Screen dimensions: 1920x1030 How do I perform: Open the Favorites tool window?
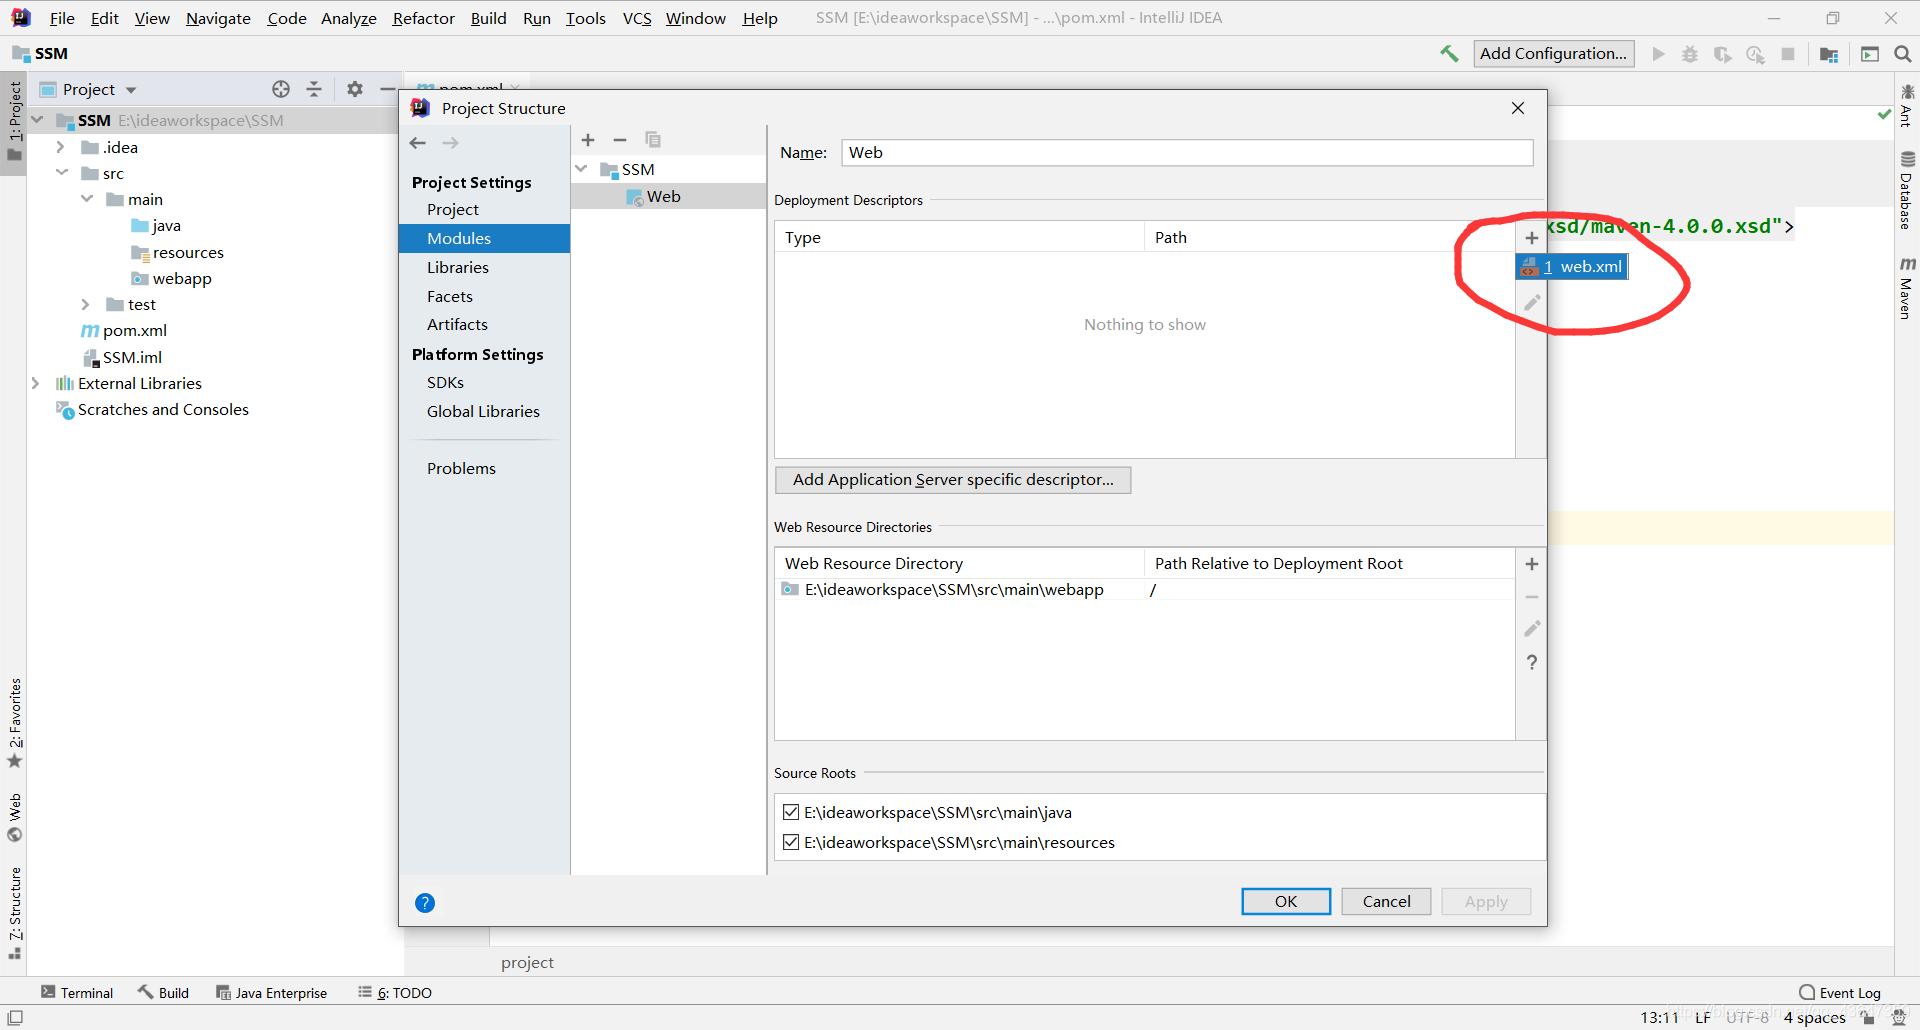pos(15,723)
